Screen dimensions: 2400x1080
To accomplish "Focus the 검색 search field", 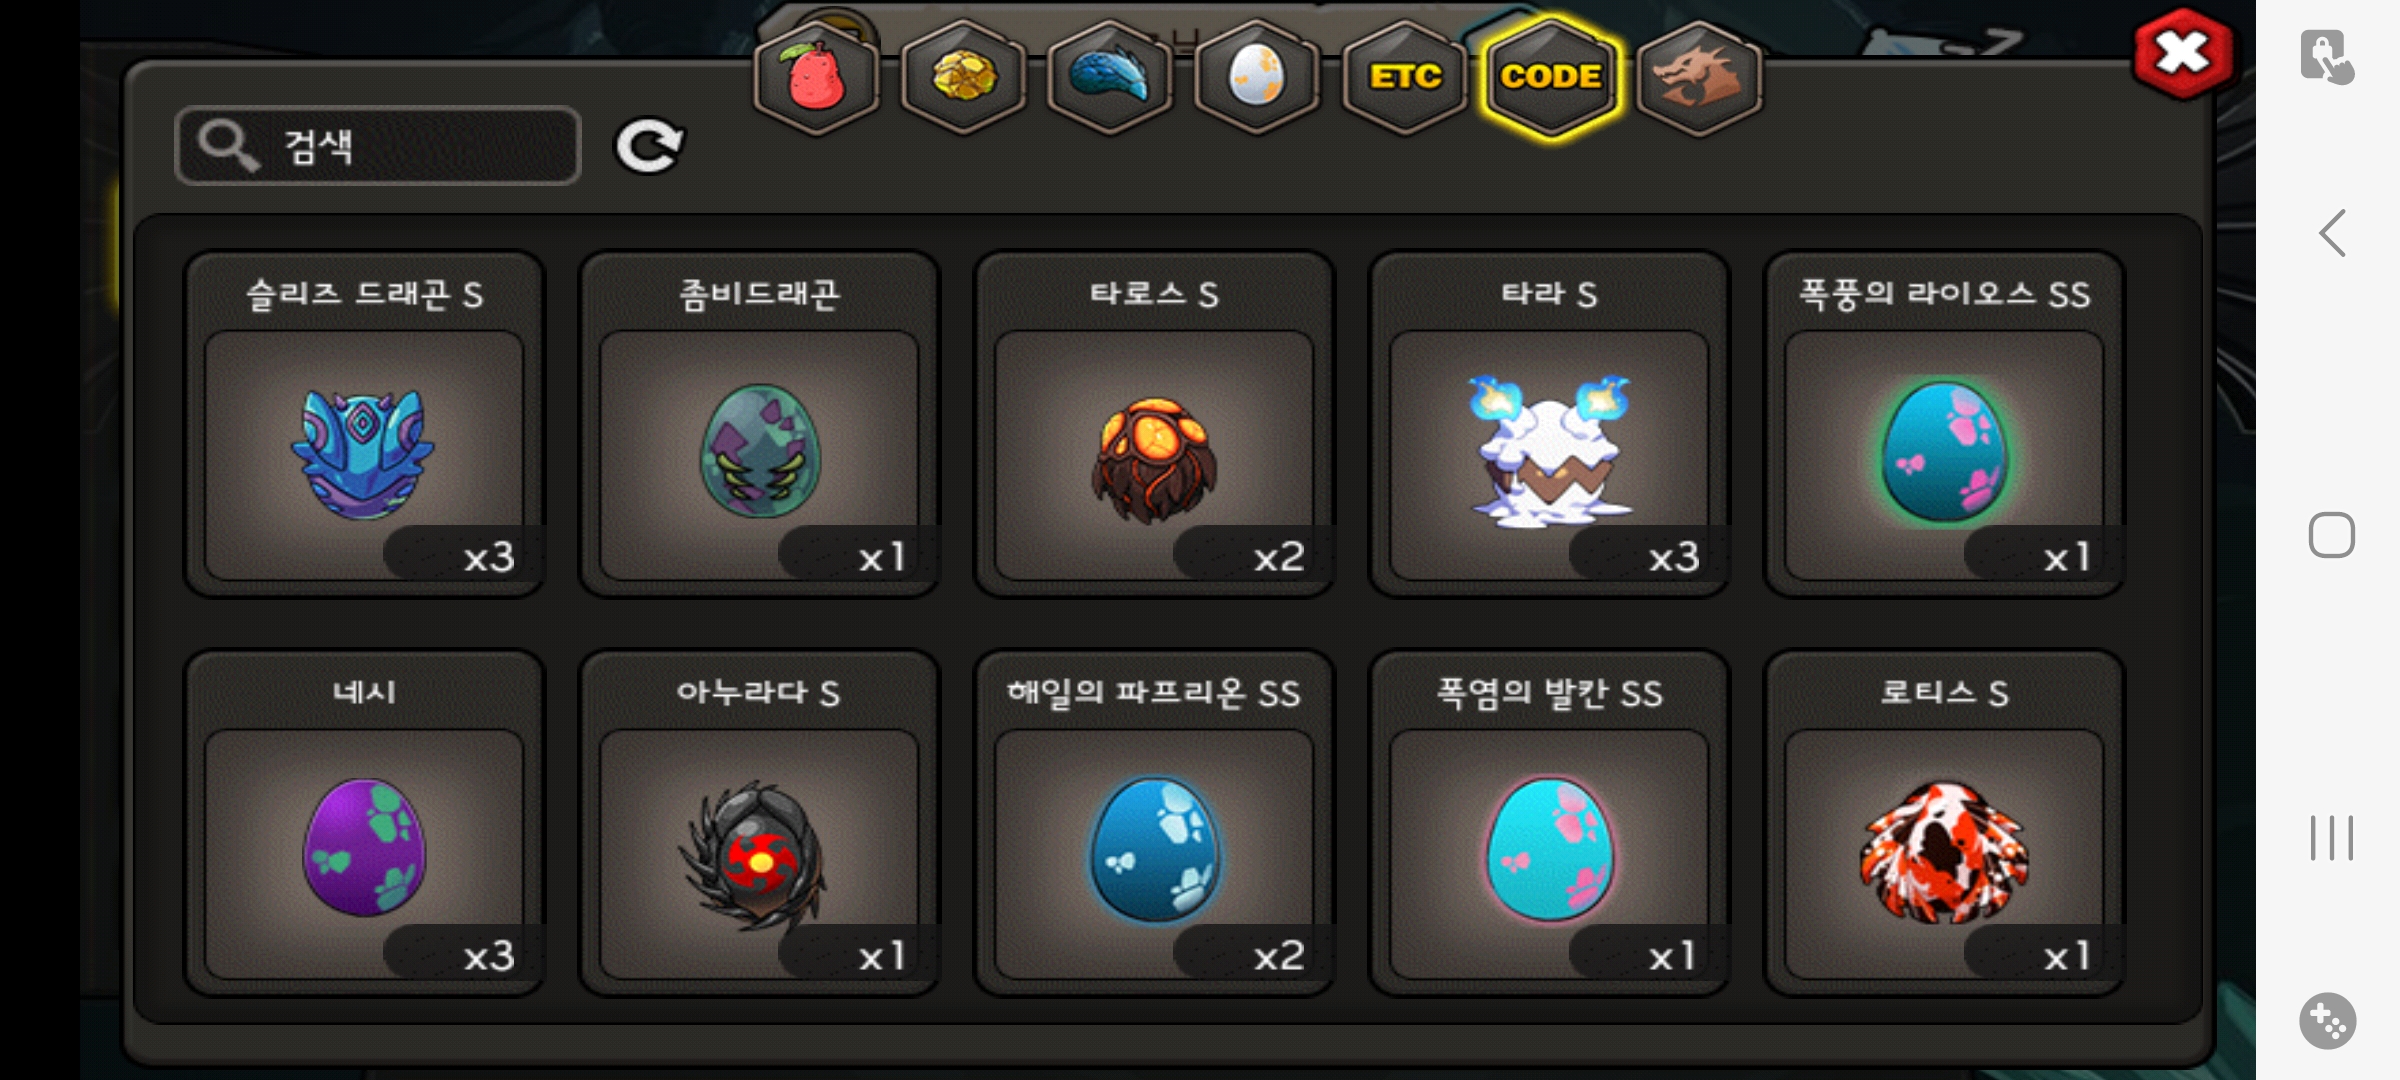I will coord(378,146).
